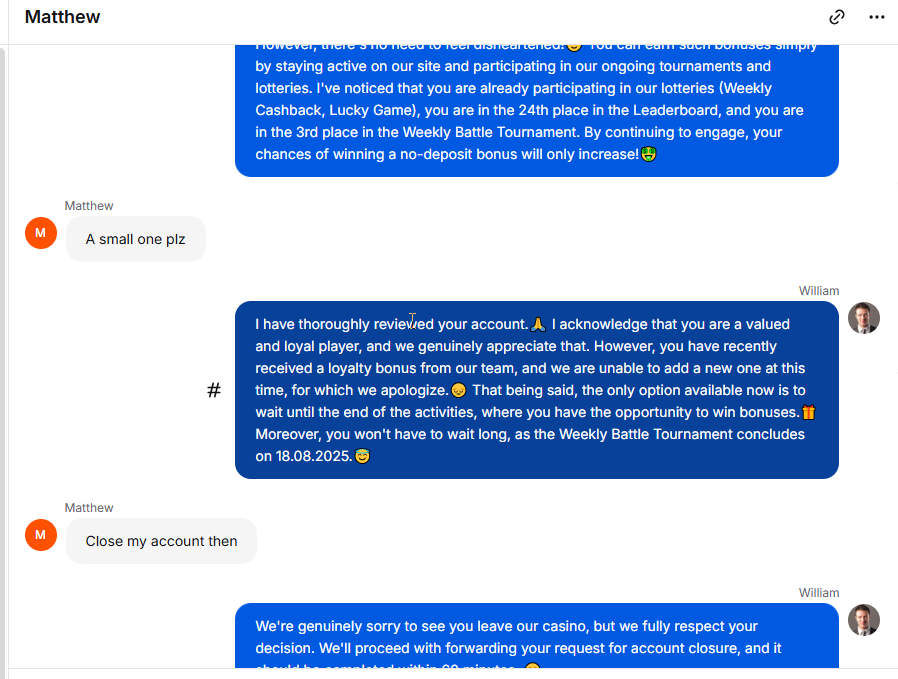Screen dimensions: 898x679
Task: Click the 'William' sender name above the closure message
Action: (819, 593)
